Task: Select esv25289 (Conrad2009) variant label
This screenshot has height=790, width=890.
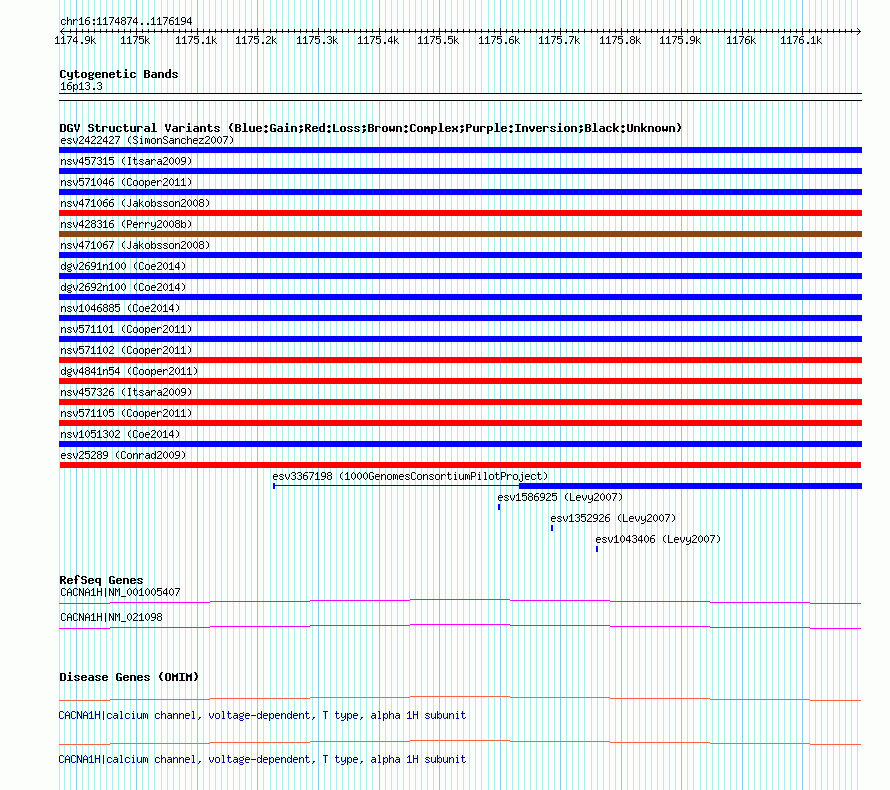Action: [123, 455]
